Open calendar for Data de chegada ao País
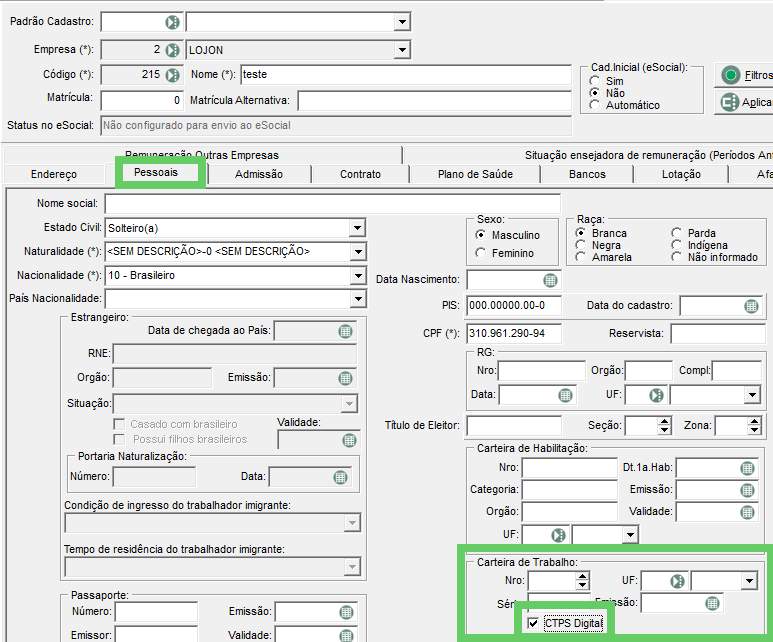Image resolution: width=773 pixels, height=642 pixels. [346, 331]
